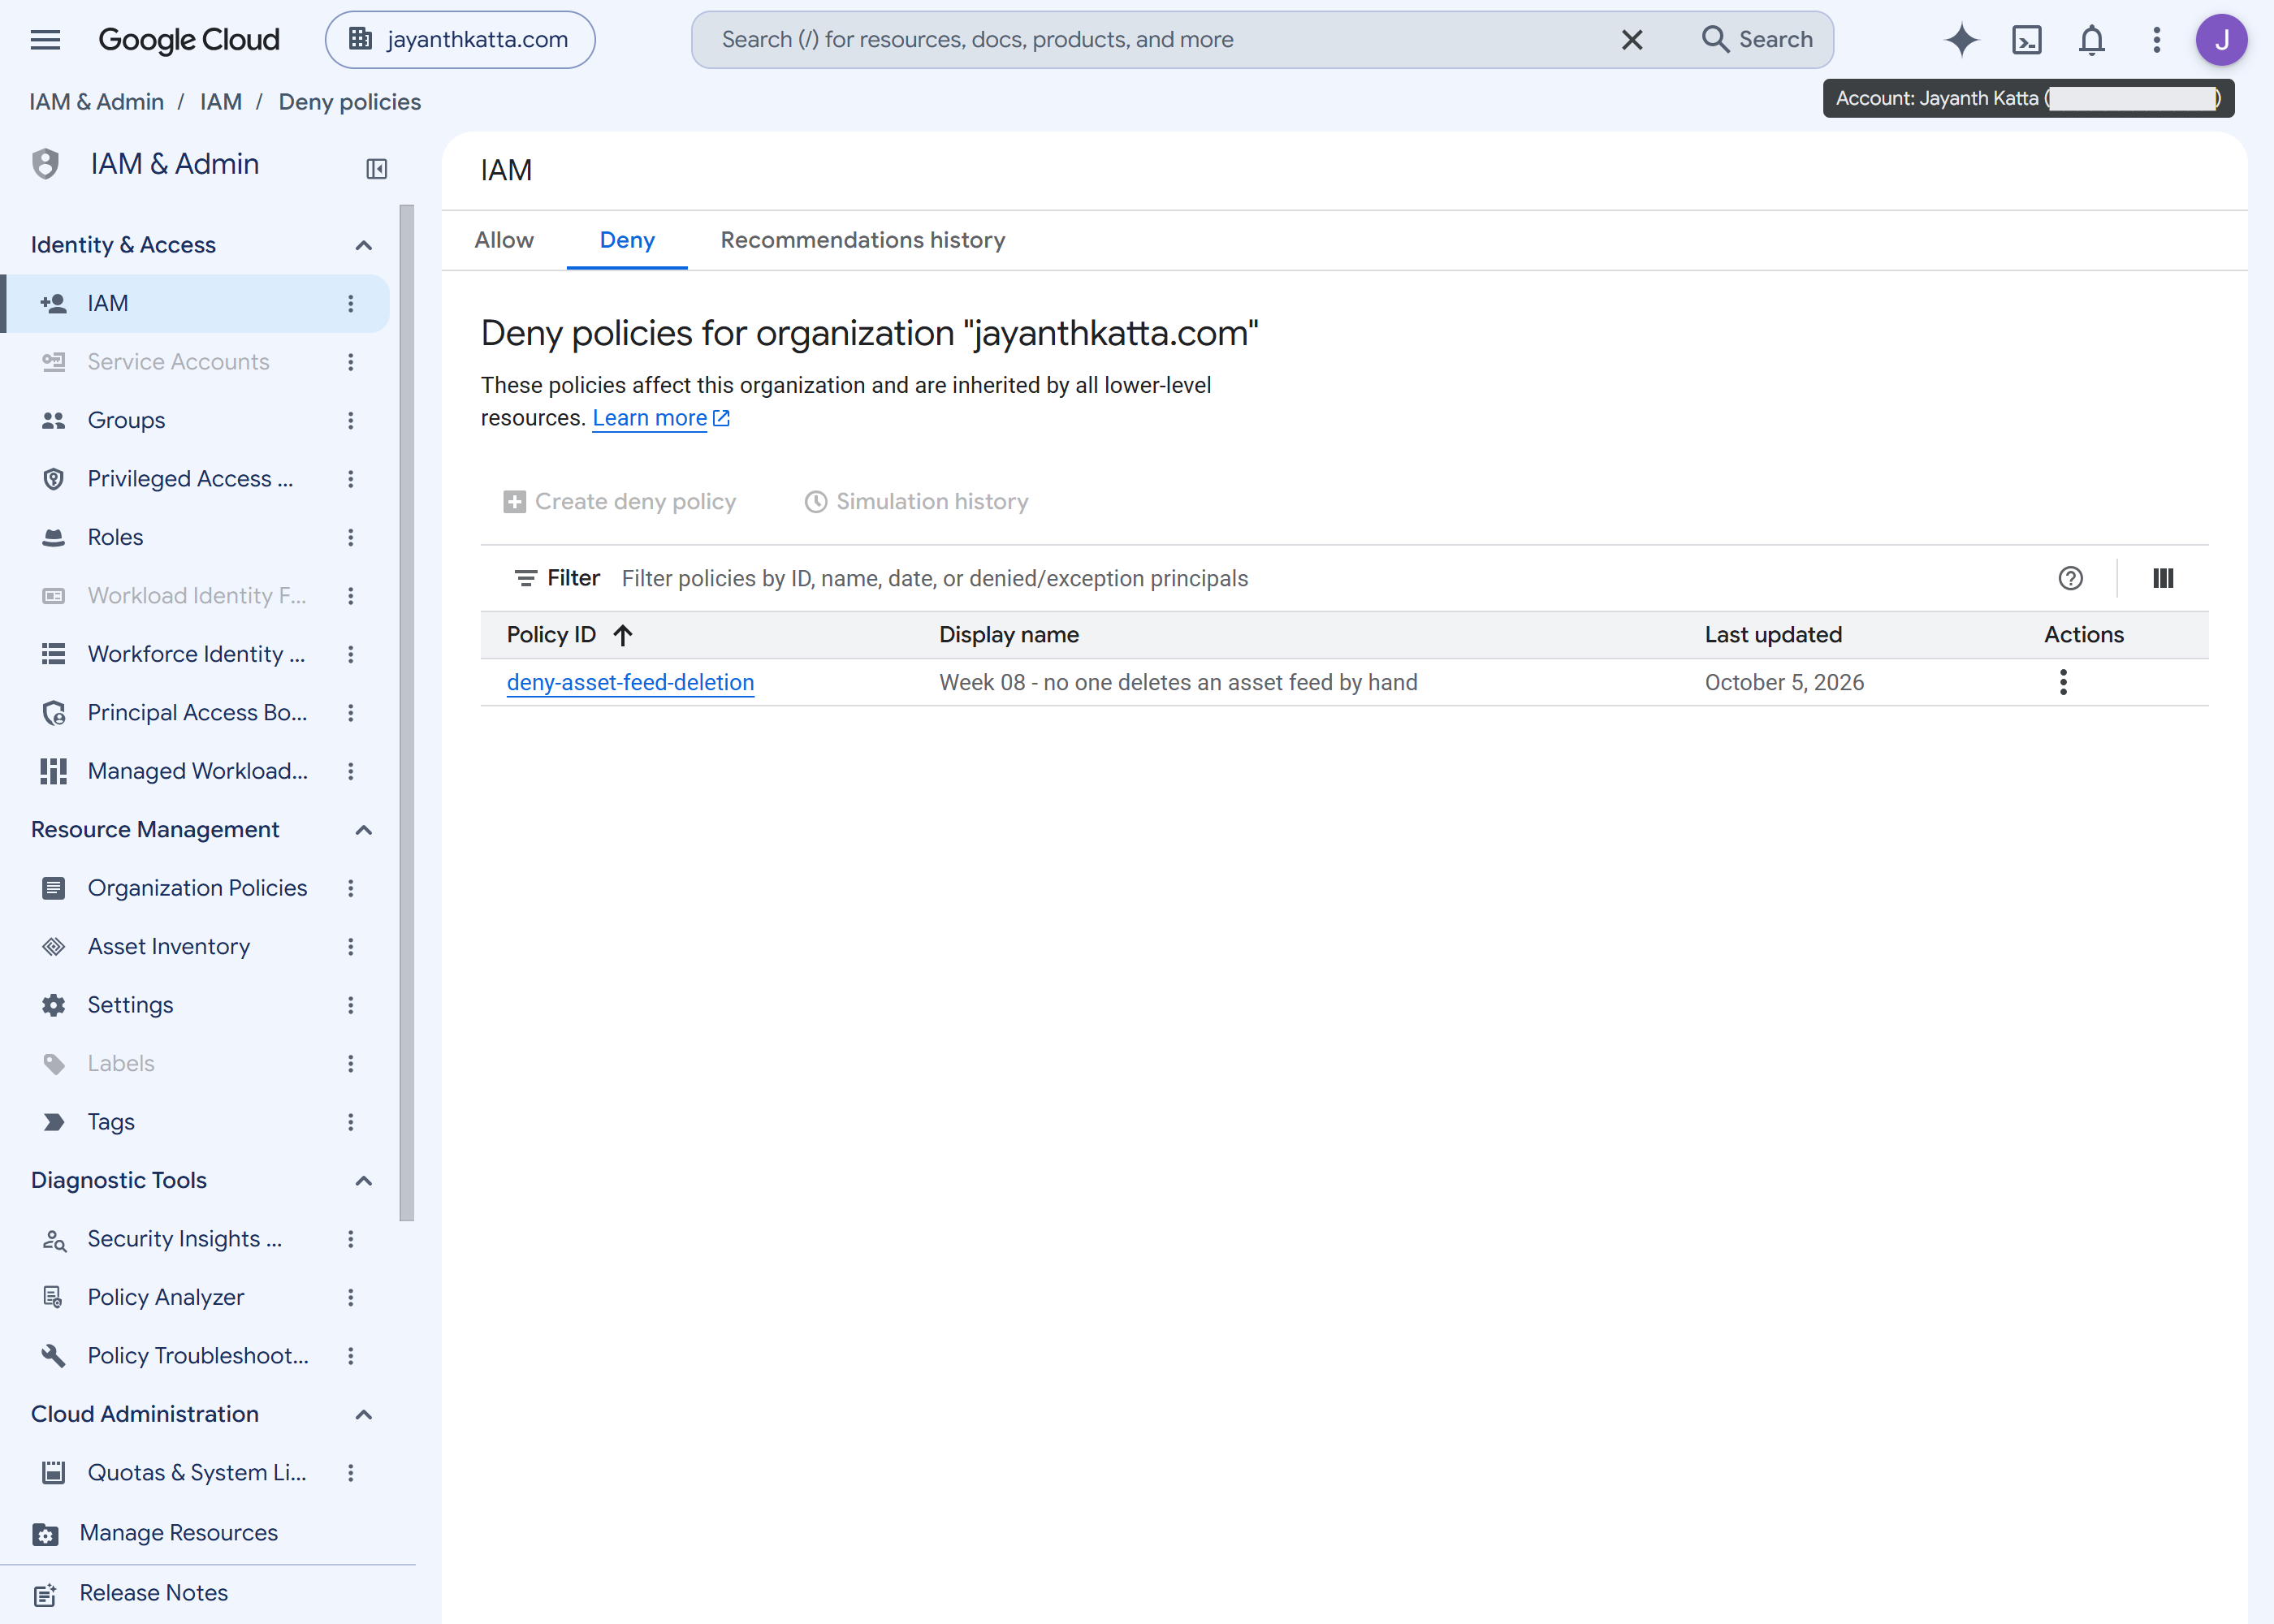Screen dimensions: 2274x1624
Task: Collapse the IAM & Admin side panel
Action: 376,168
